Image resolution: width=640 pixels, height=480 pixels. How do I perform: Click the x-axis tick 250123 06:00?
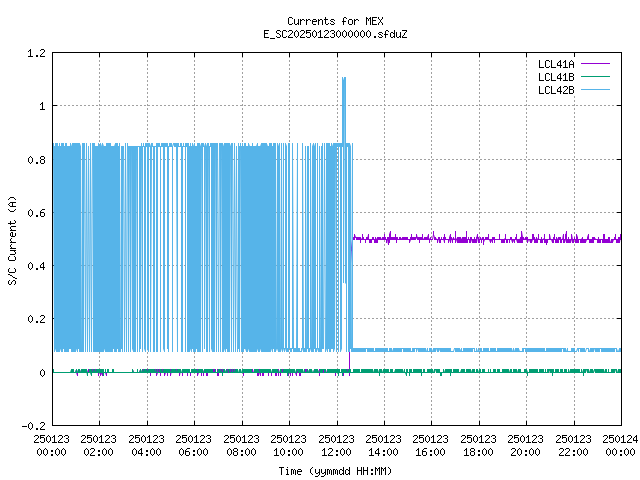point(193,445)
